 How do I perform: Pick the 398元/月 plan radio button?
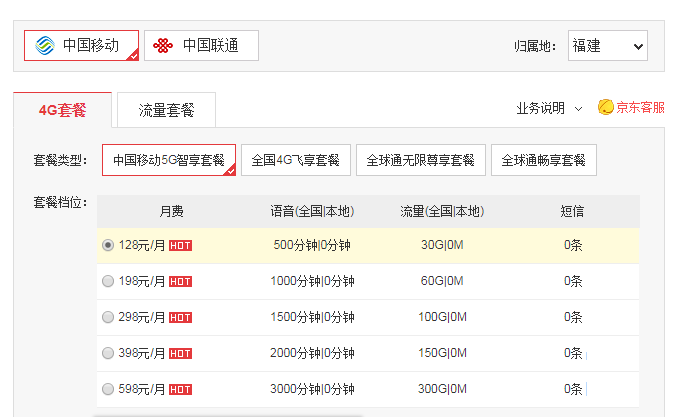tap(108, 353)
